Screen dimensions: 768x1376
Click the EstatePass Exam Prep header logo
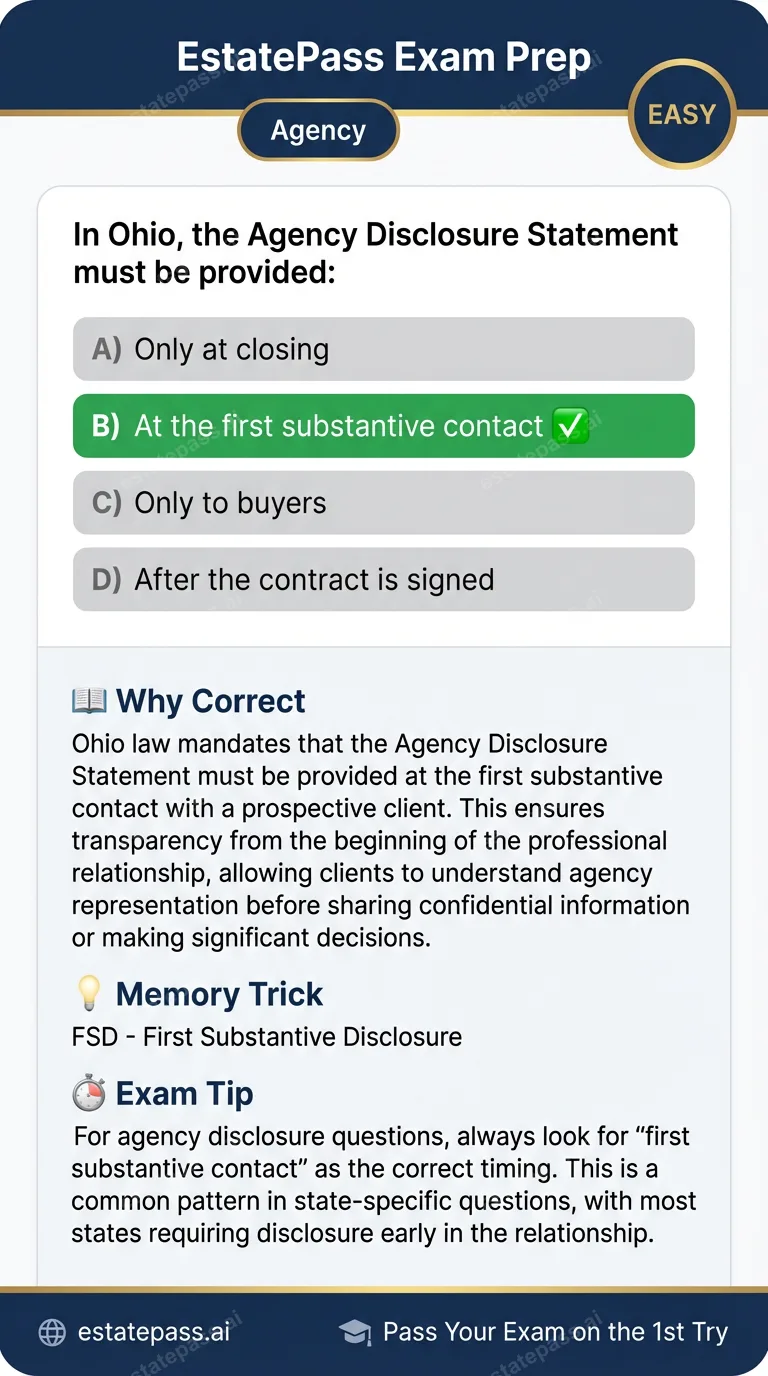pyautogui.click(x=383, y=56)
